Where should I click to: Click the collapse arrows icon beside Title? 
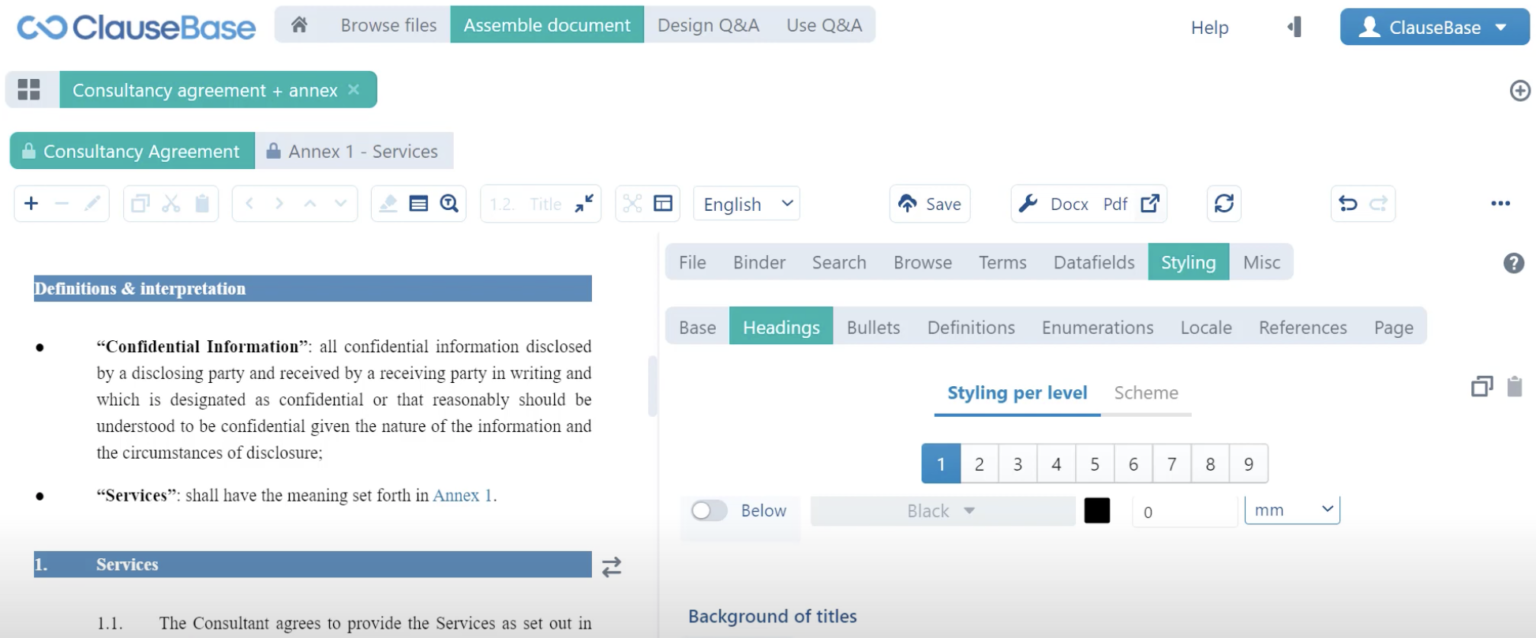584,204
